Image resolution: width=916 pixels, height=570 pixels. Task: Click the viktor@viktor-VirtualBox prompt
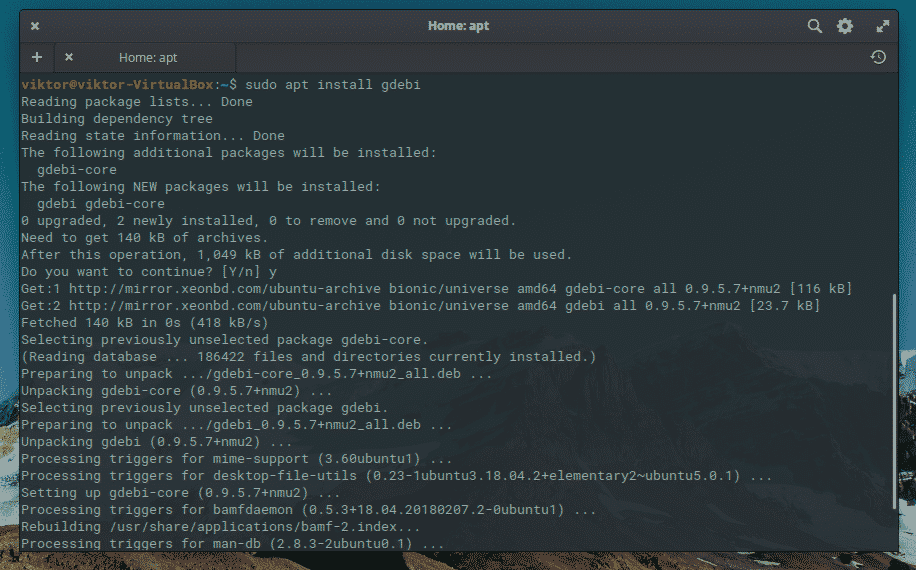[117, 85]
